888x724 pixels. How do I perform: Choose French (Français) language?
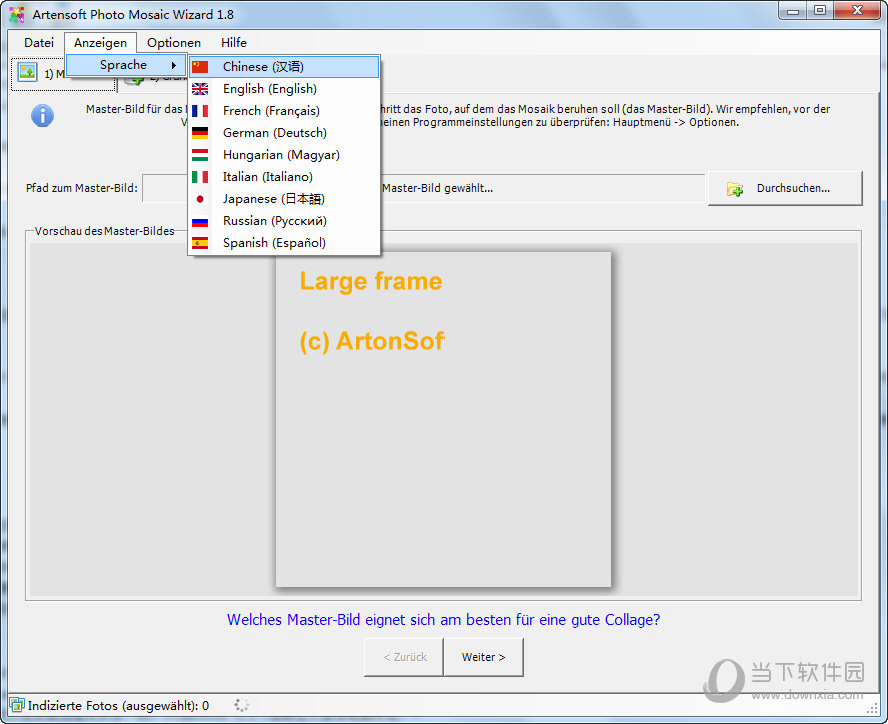[x=284, y=111]
